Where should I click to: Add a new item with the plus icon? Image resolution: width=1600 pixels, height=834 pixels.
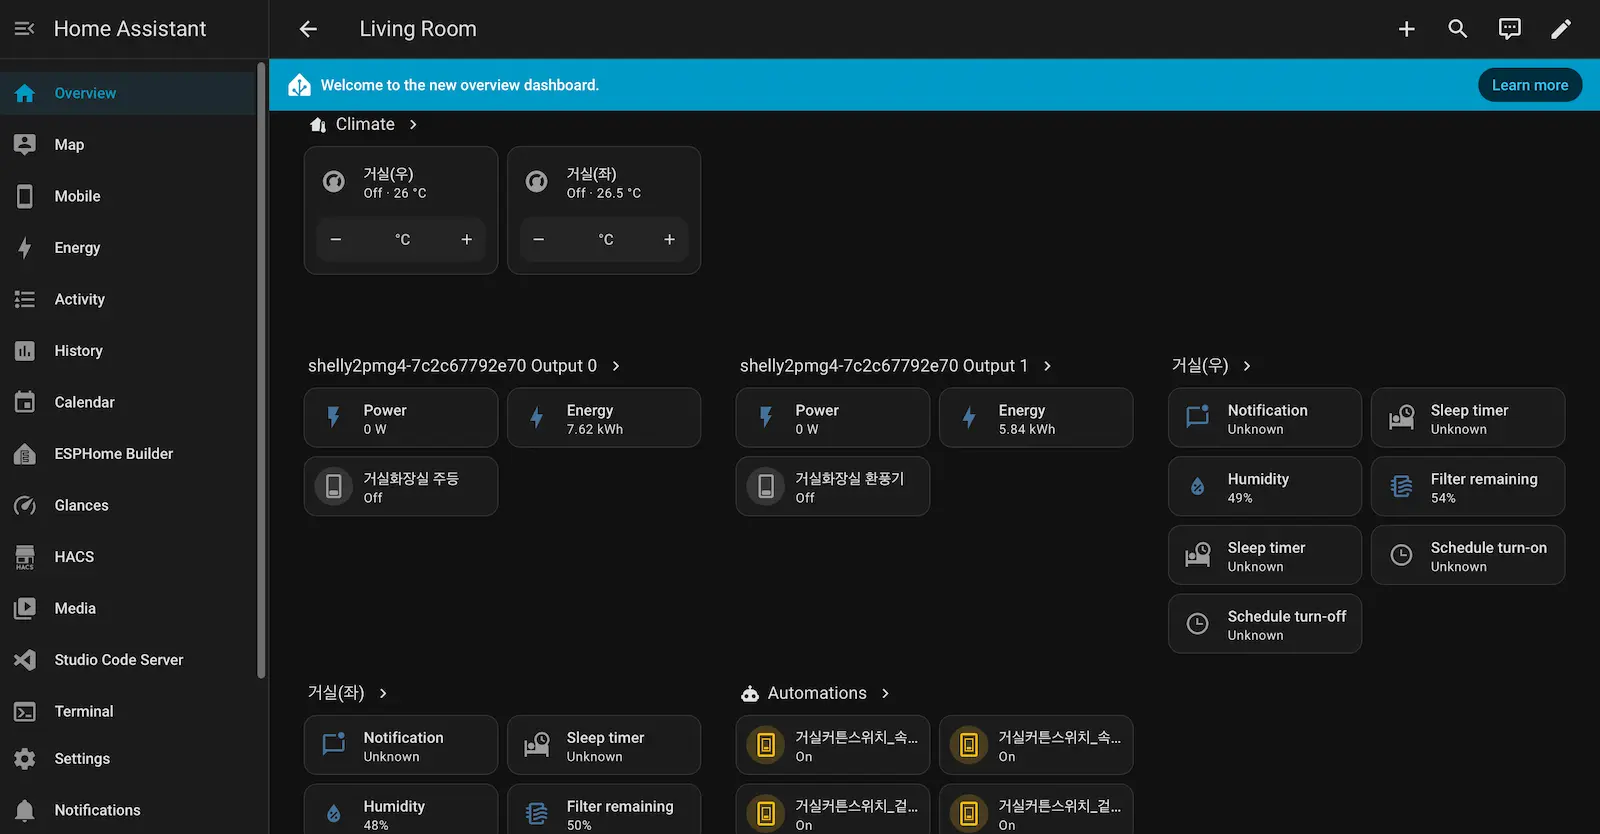click(1406, 29)
